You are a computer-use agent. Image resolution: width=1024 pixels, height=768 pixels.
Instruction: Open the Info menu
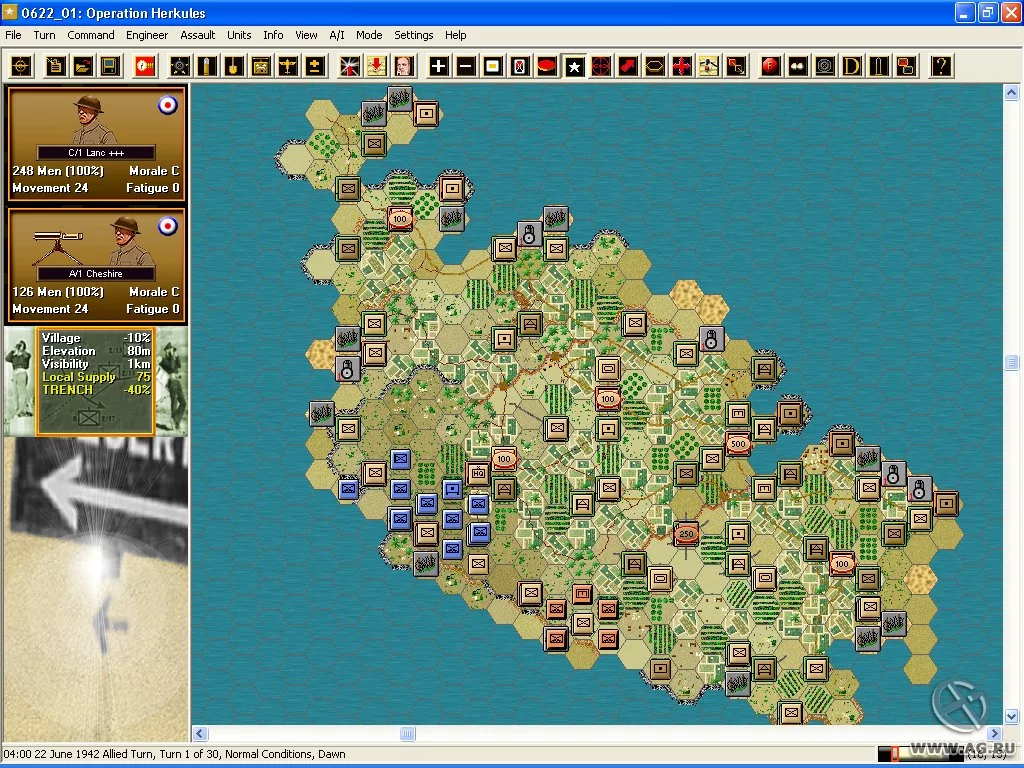pos(274,35)
